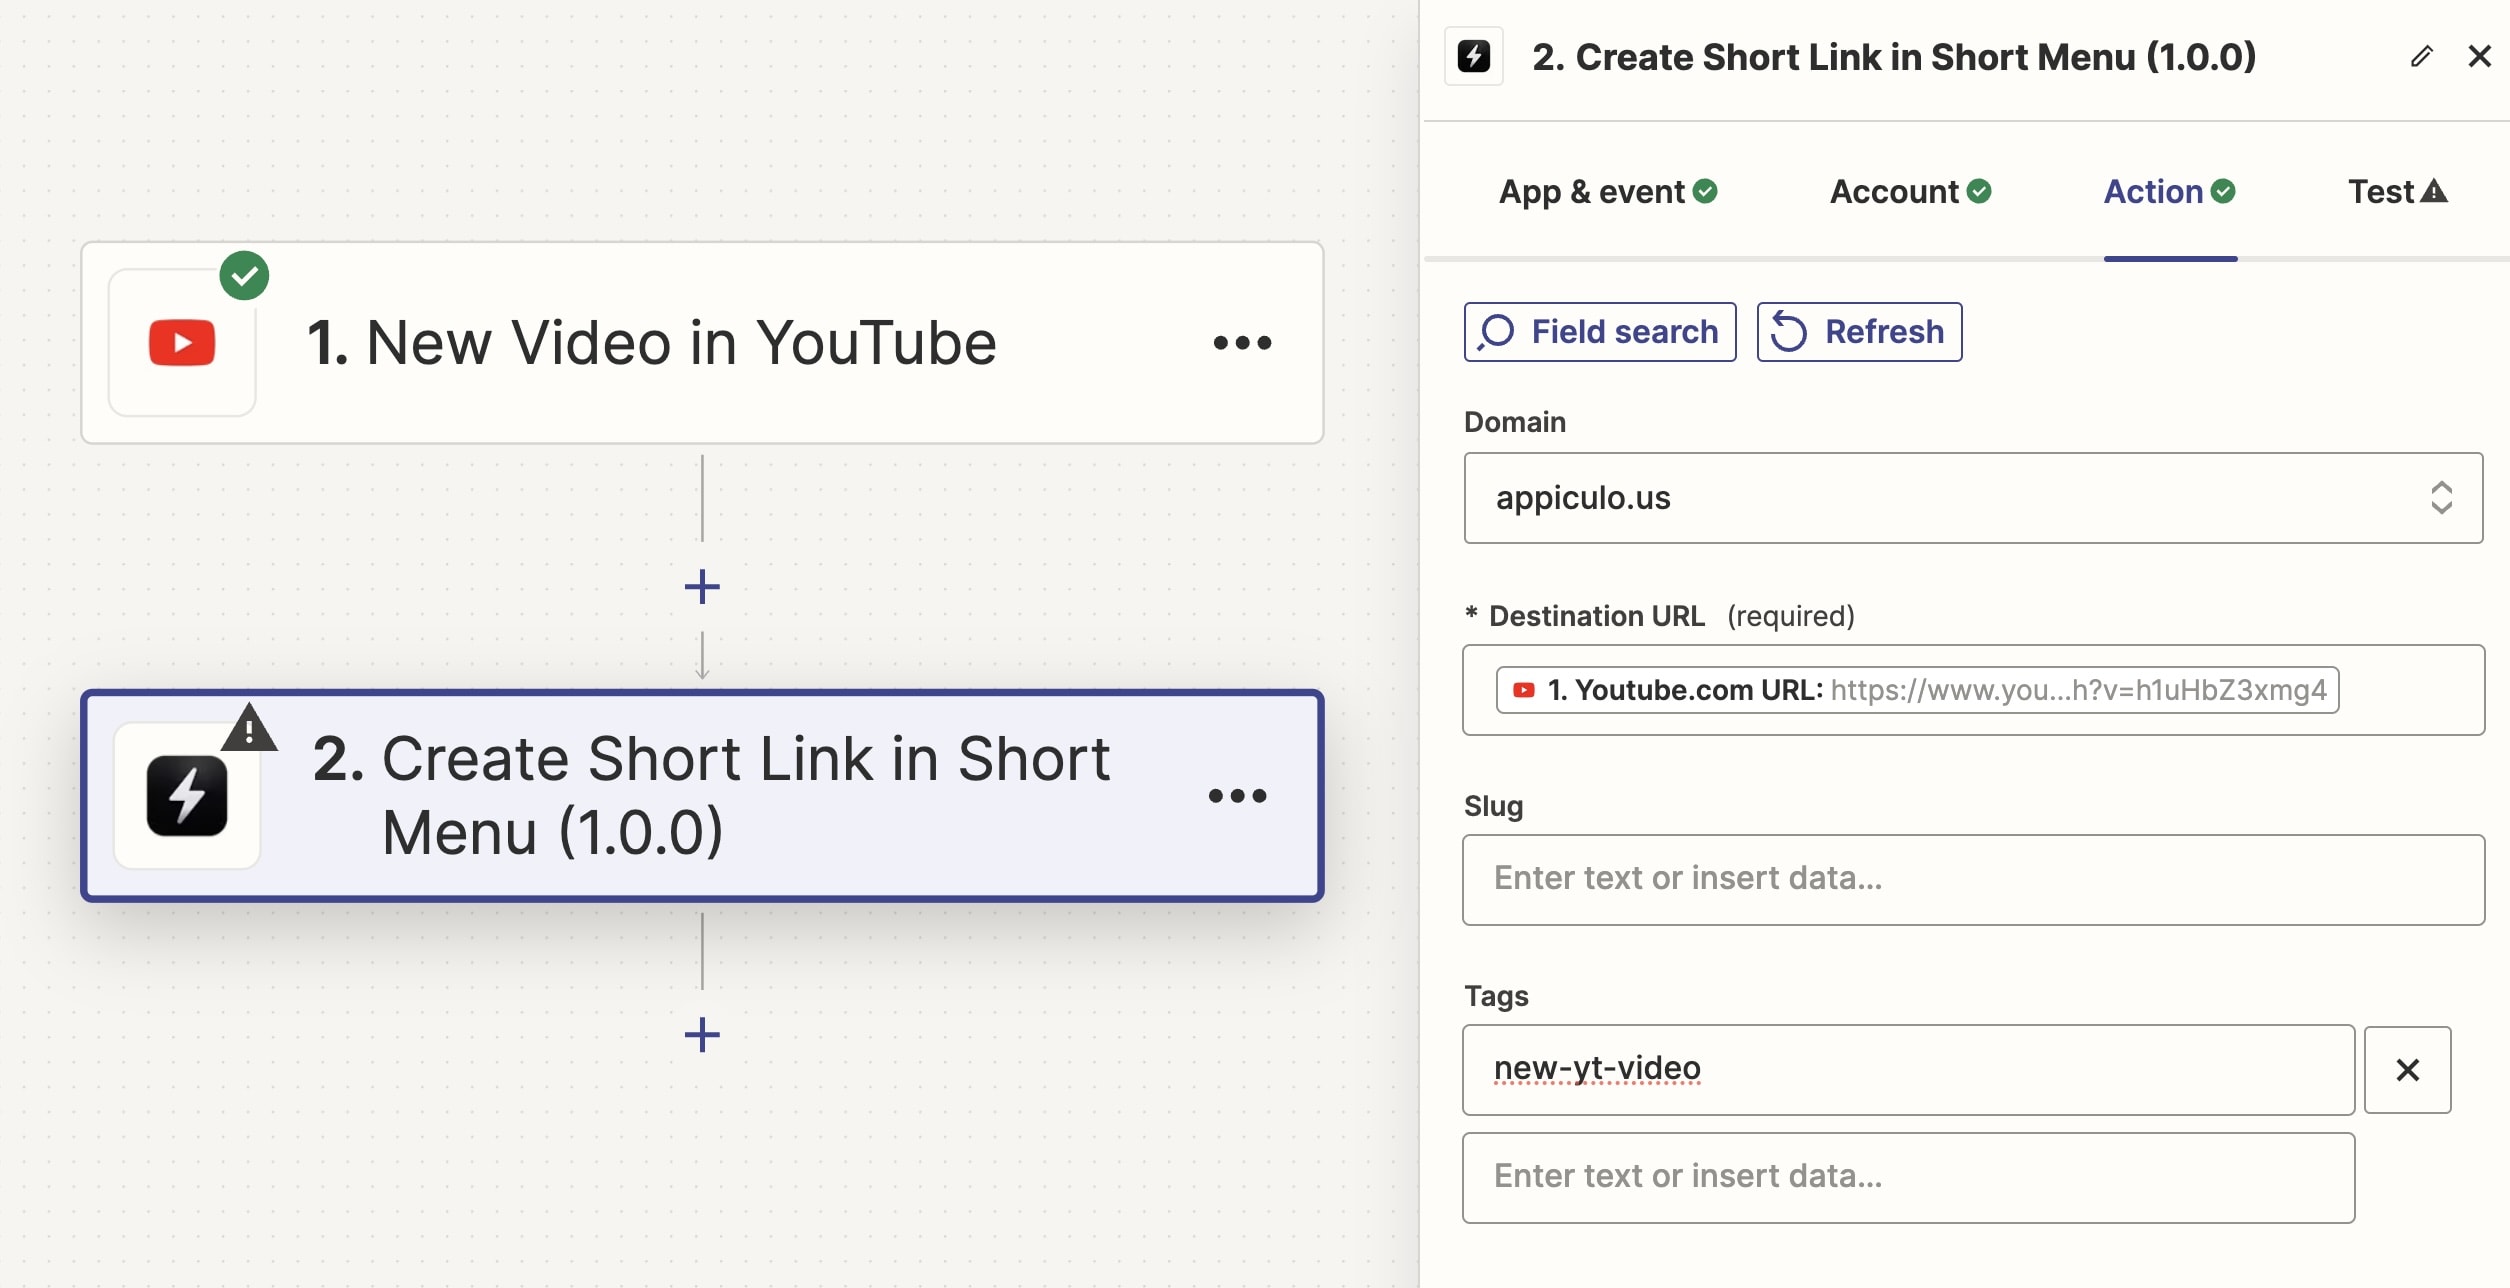Image resolution: width=2510 pixels, height=1288 pixels.
Task: Click the Short Menu lightning icon in step 2
Action: pyautogui.click(x=187, y=796)
